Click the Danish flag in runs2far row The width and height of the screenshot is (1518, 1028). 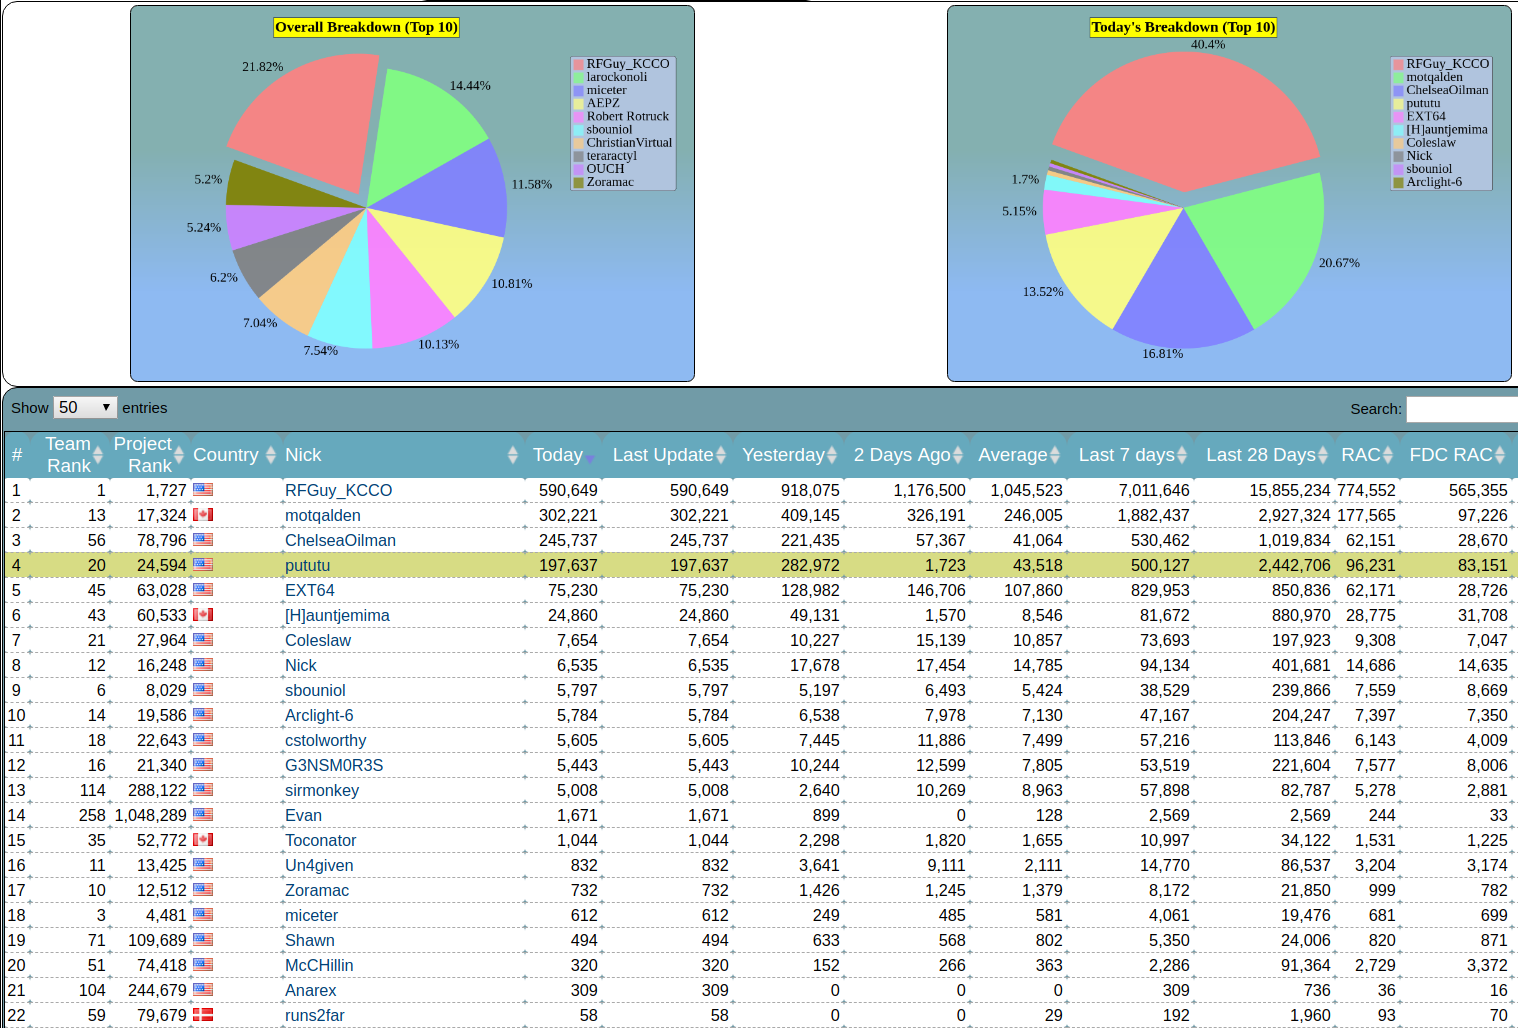point(203,1015)
